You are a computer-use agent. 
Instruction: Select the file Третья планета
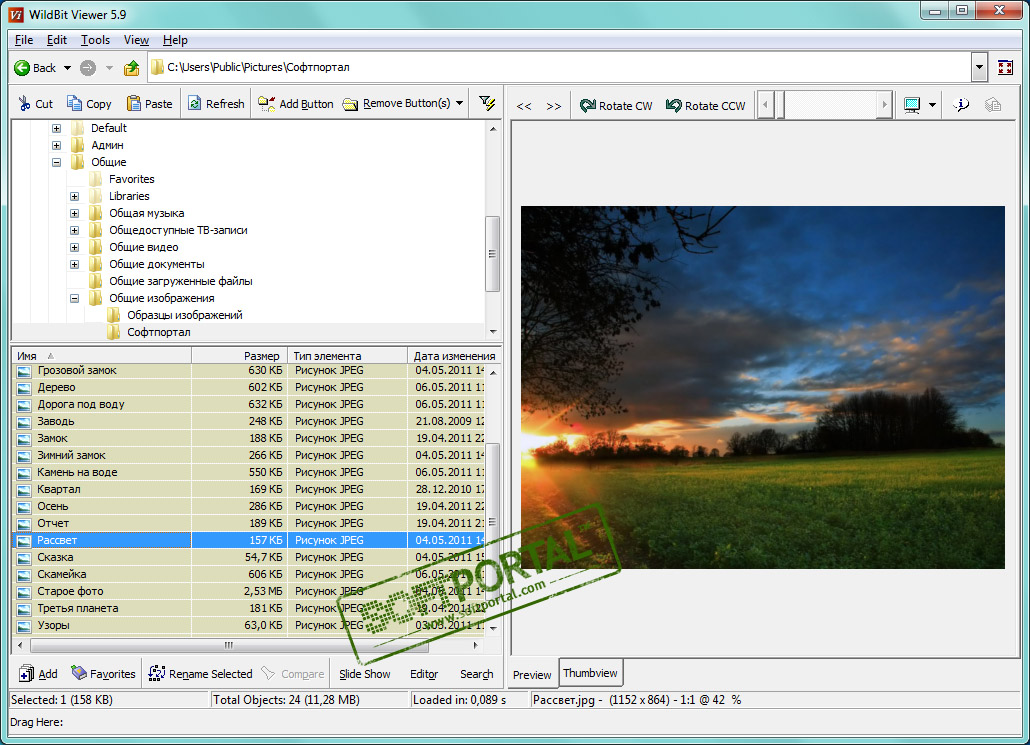pos(78,608)
